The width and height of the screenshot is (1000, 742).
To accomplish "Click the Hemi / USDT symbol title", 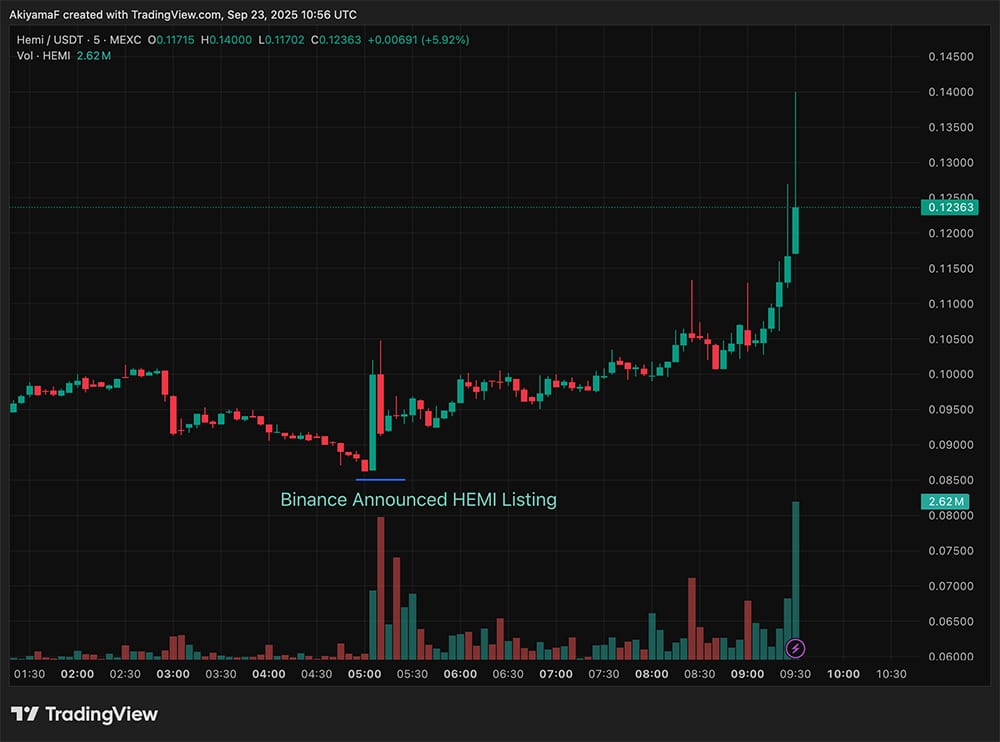I will click(50, 41).
